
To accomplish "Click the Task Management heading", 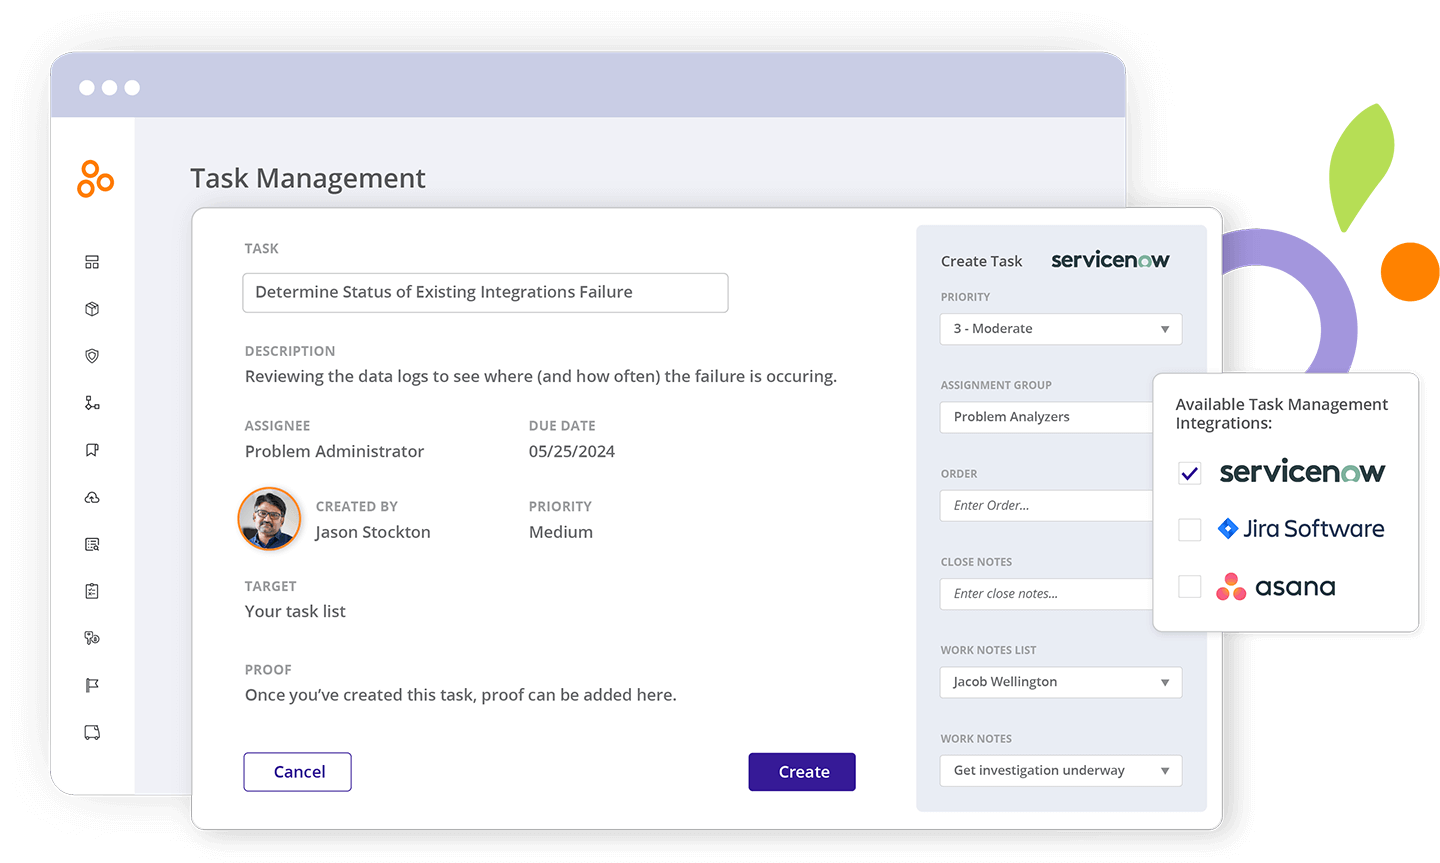I will (308, 178).
